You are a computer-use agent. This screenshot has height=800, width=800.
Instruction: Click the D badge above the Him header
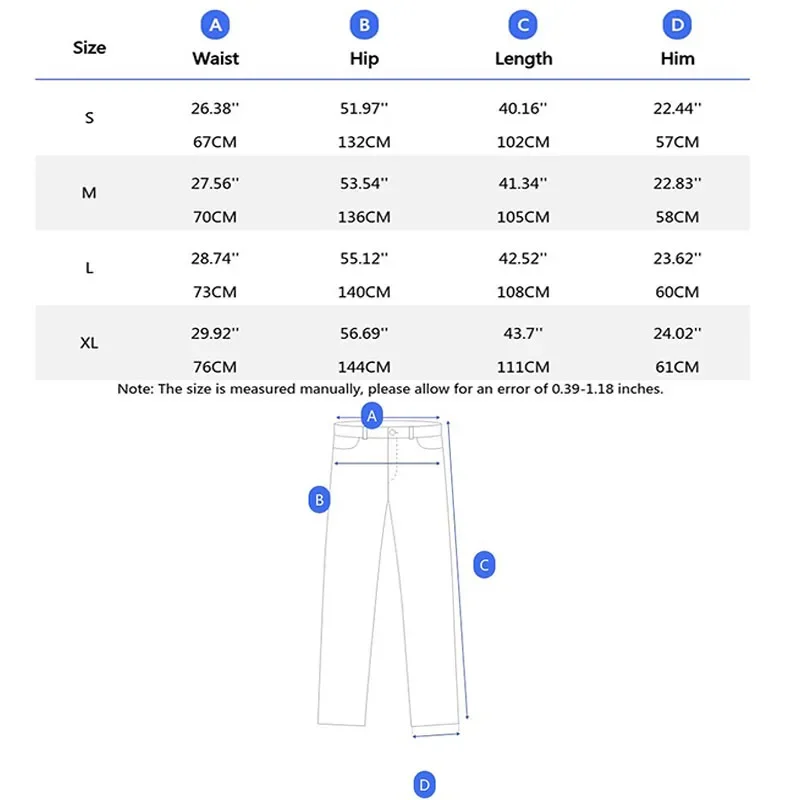pyautogui.click(x=678, y=24)
